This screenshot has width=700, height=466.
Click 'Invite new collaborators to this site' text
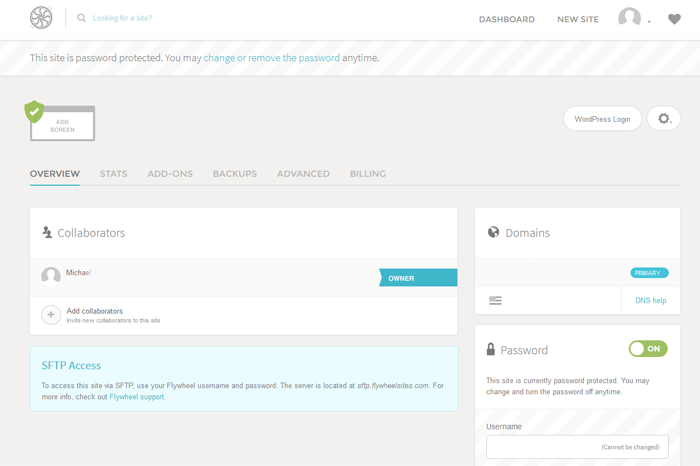click(113, 320)
